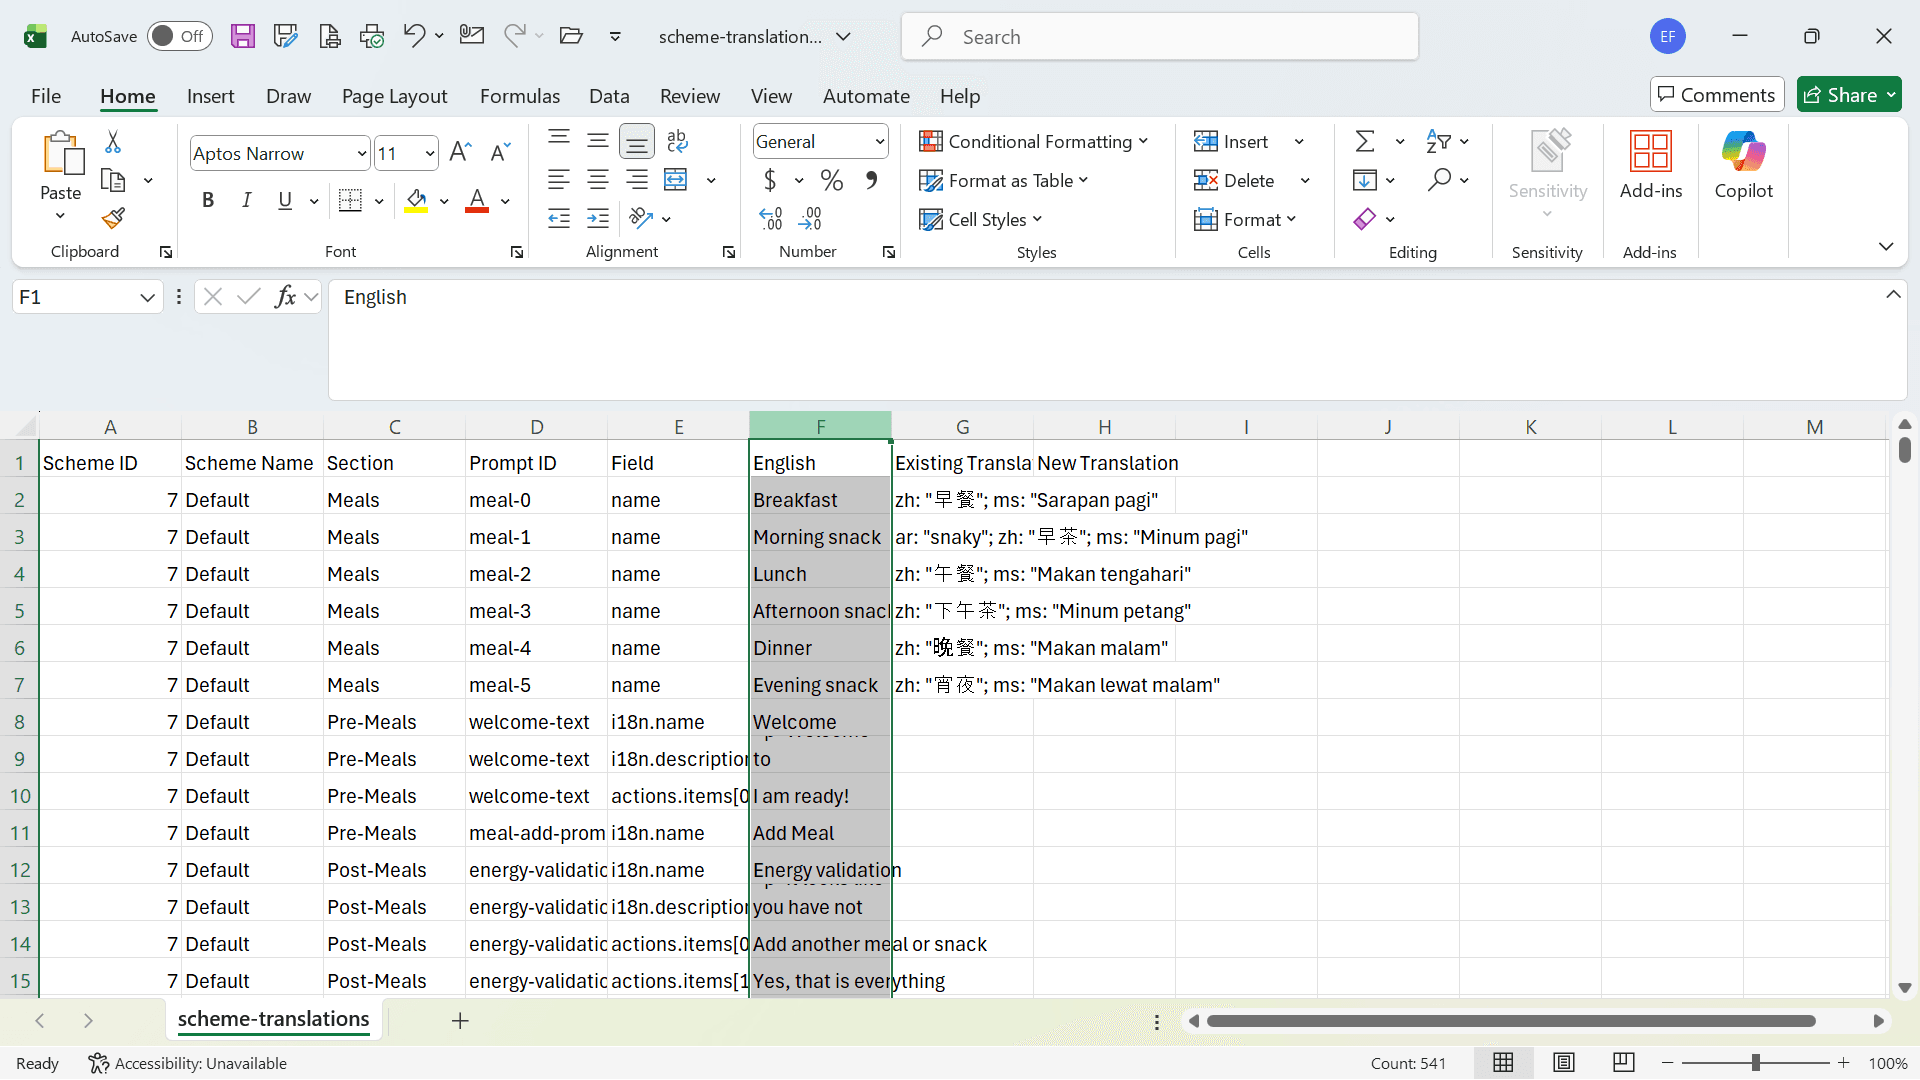Click the Share button
The height and width of the screenshot is (1080, 1920).
[x=1848, y=95]
